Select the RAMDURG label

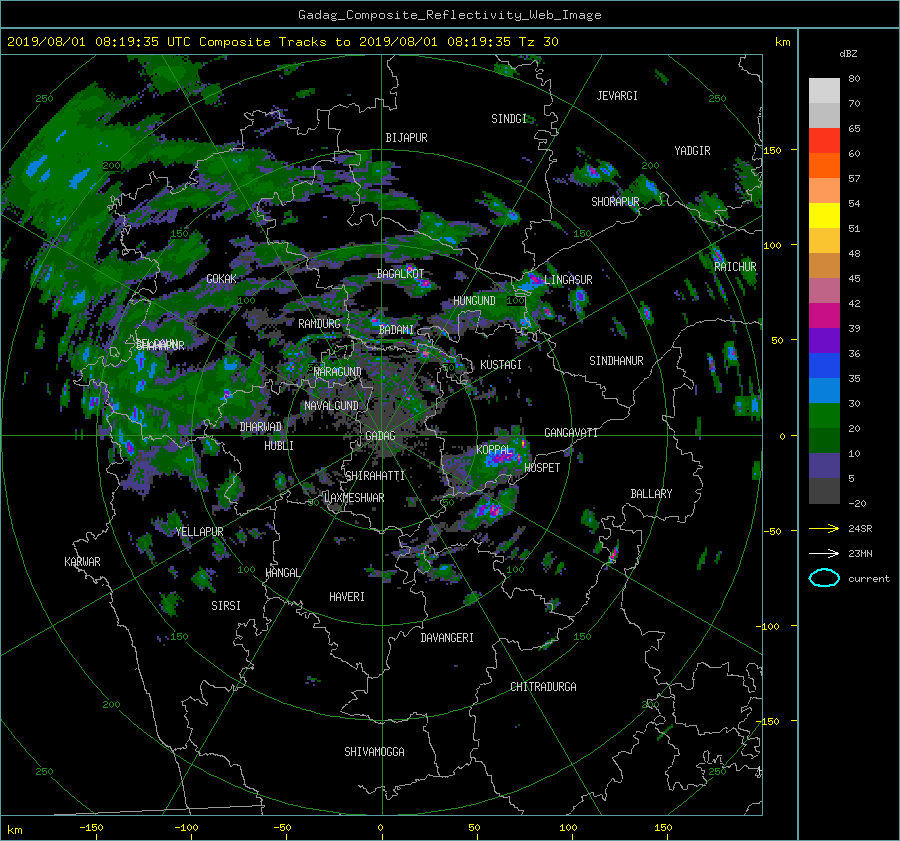click(319, 324)
